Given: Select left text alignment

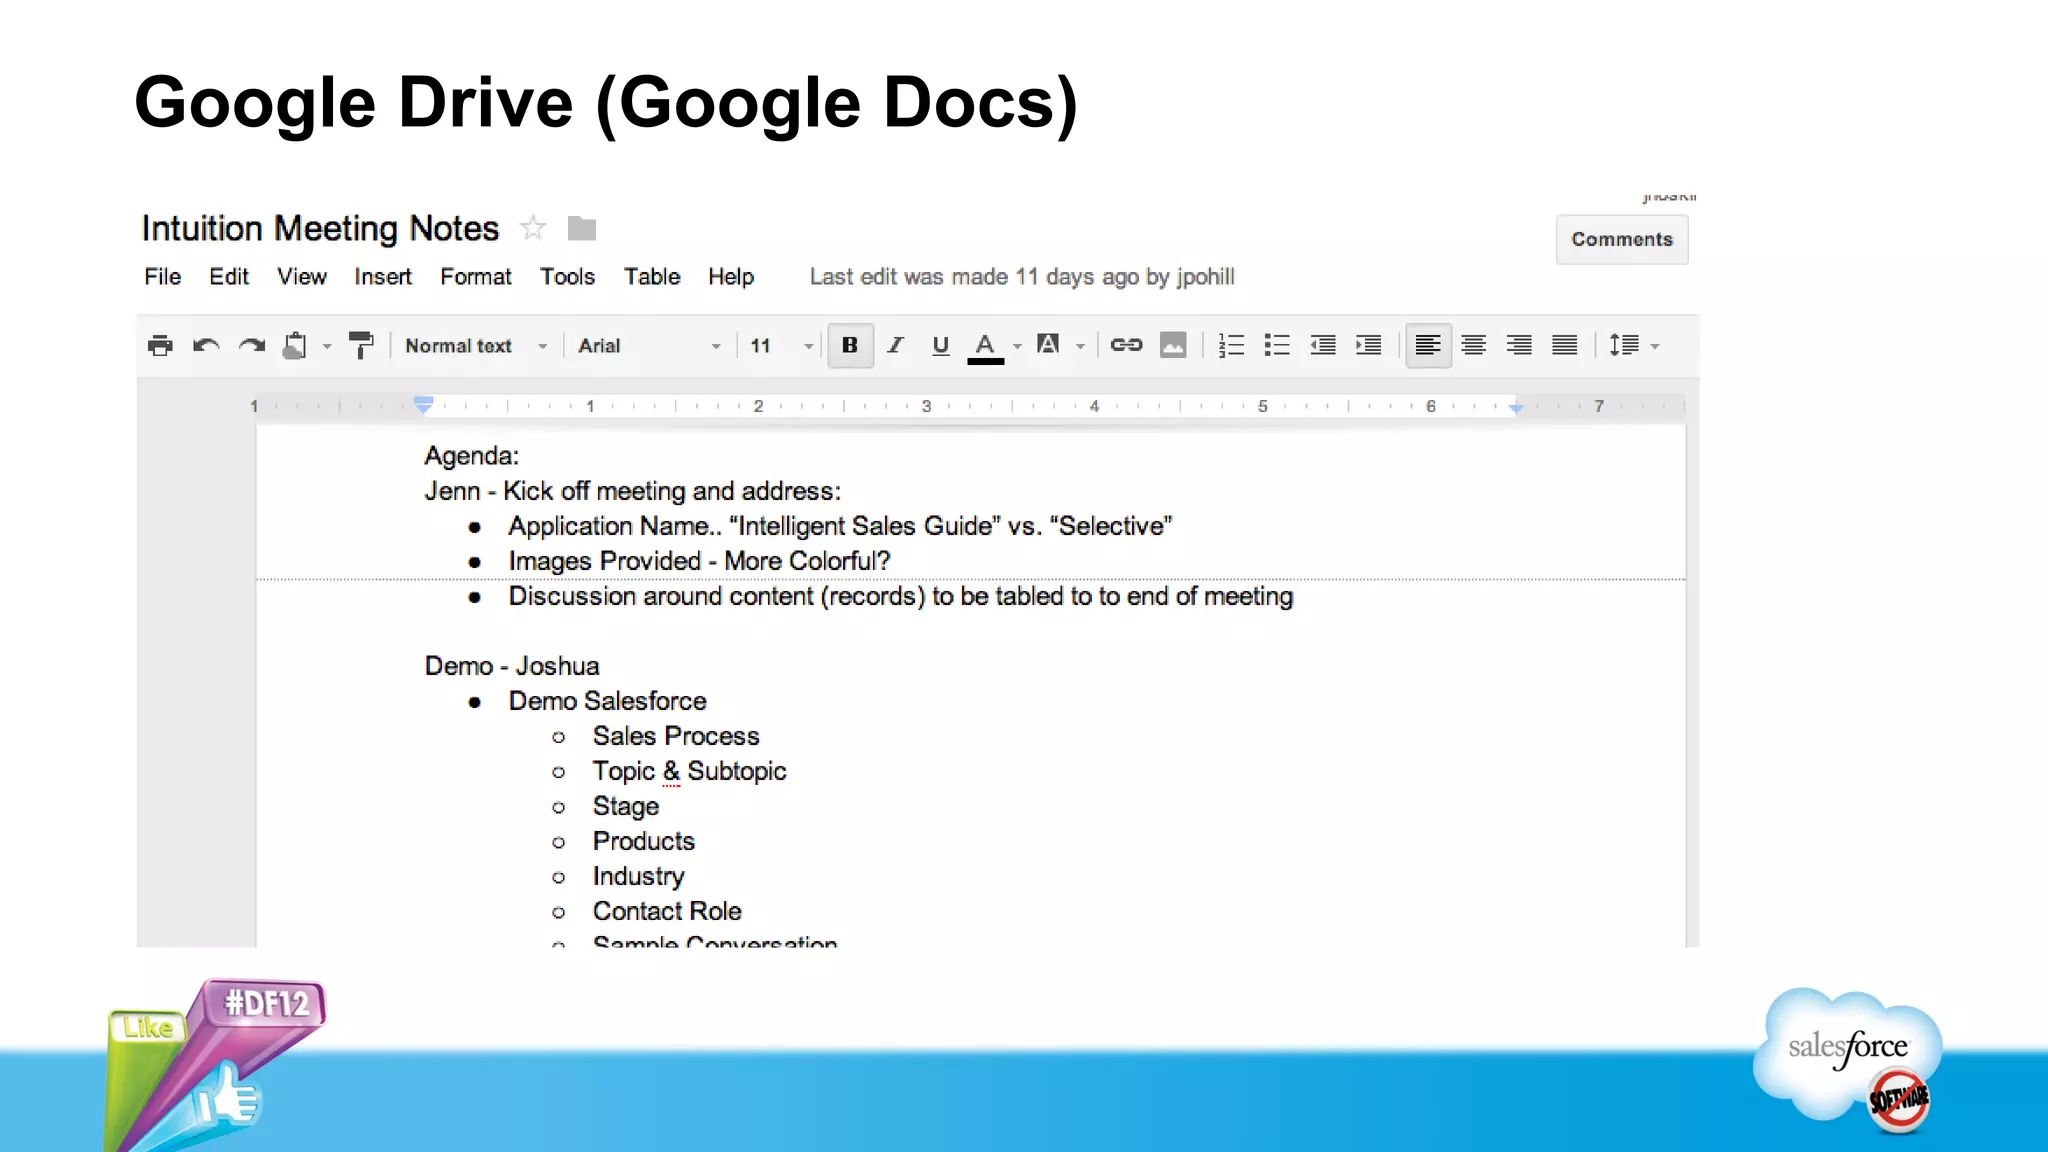Looking at the screenshot, I should (x=1428, y=346).
